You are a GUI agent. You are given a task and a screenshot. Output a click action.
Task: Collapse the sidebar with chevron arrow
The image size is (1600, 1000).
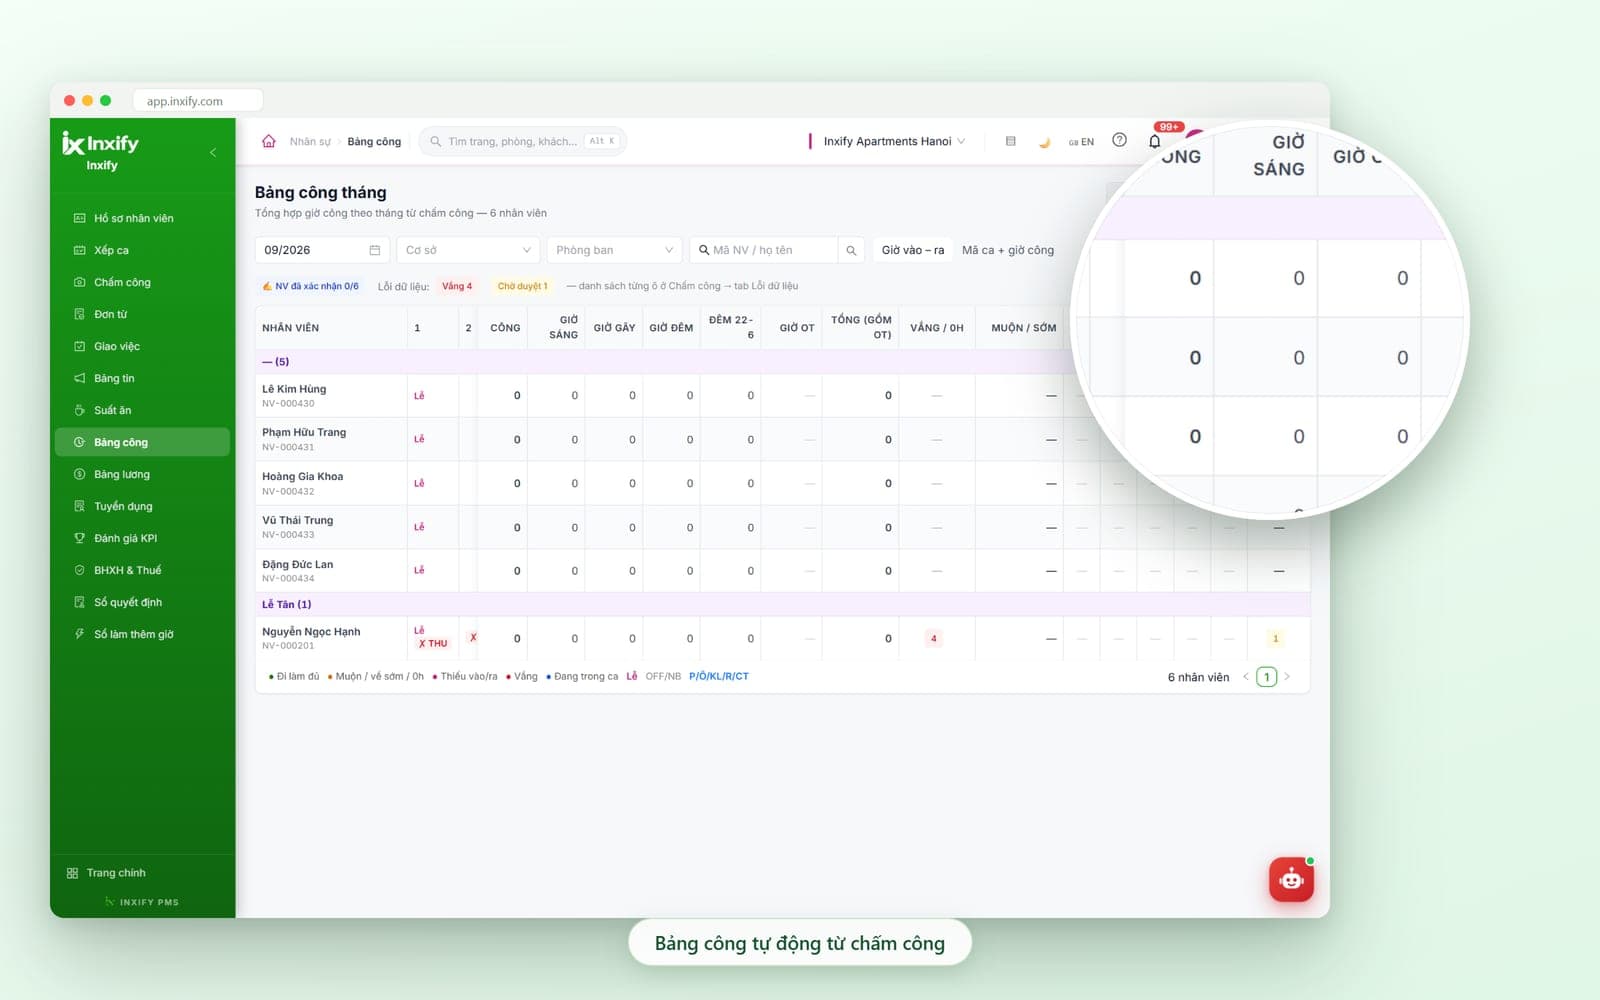click(x=213, y=152)
